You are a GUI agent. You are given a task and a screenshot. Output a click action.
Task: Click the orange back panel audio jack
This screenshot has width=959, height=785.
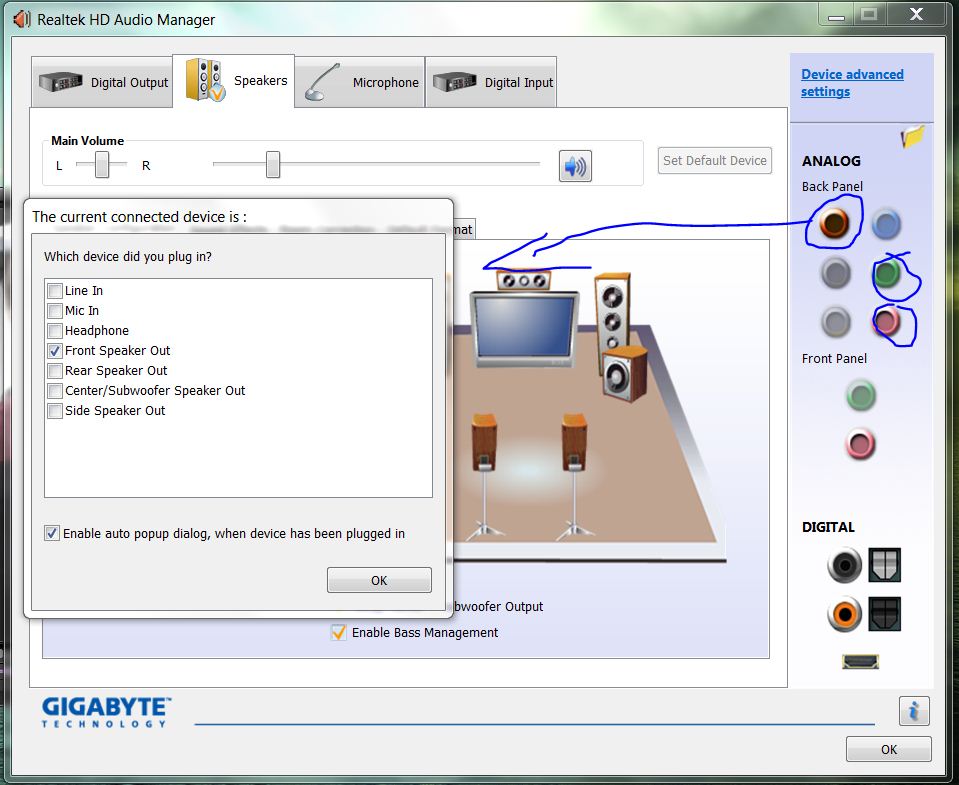[834, 223]
